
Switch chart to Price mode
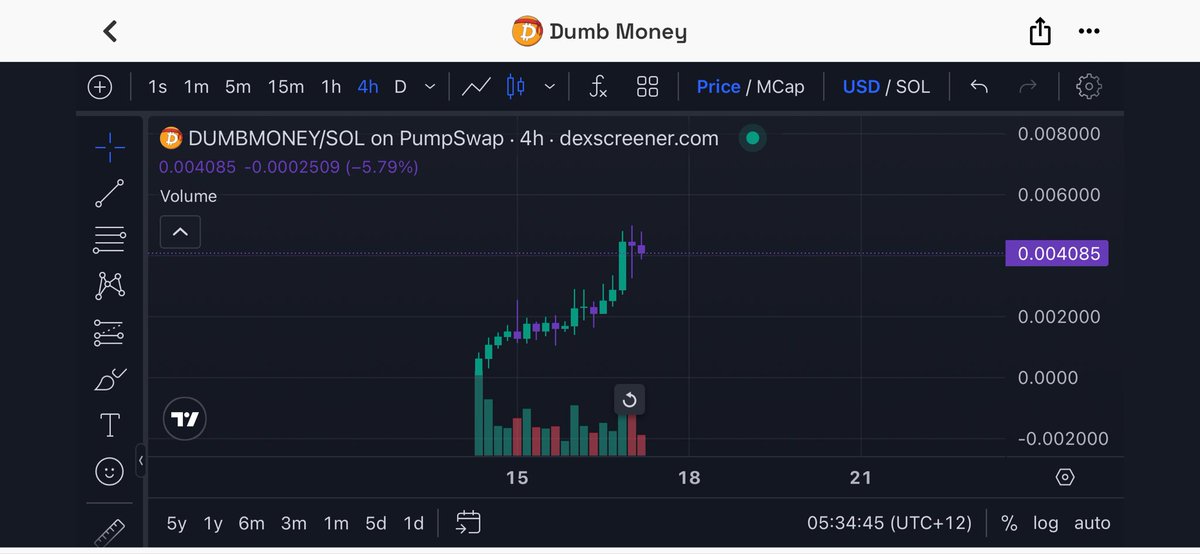(x=718, y=87)
